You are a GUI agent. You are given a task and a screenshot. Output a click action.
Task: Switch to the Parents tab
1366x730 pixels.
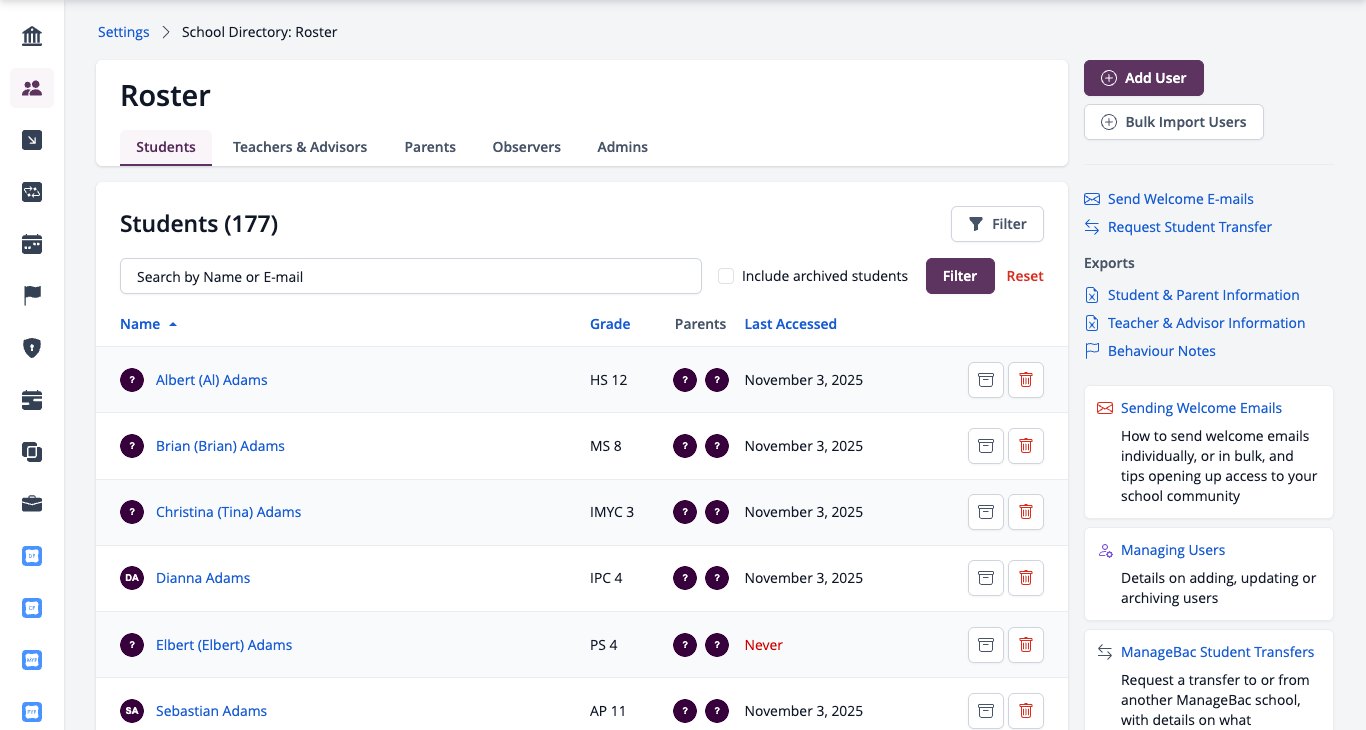[430, 147]
